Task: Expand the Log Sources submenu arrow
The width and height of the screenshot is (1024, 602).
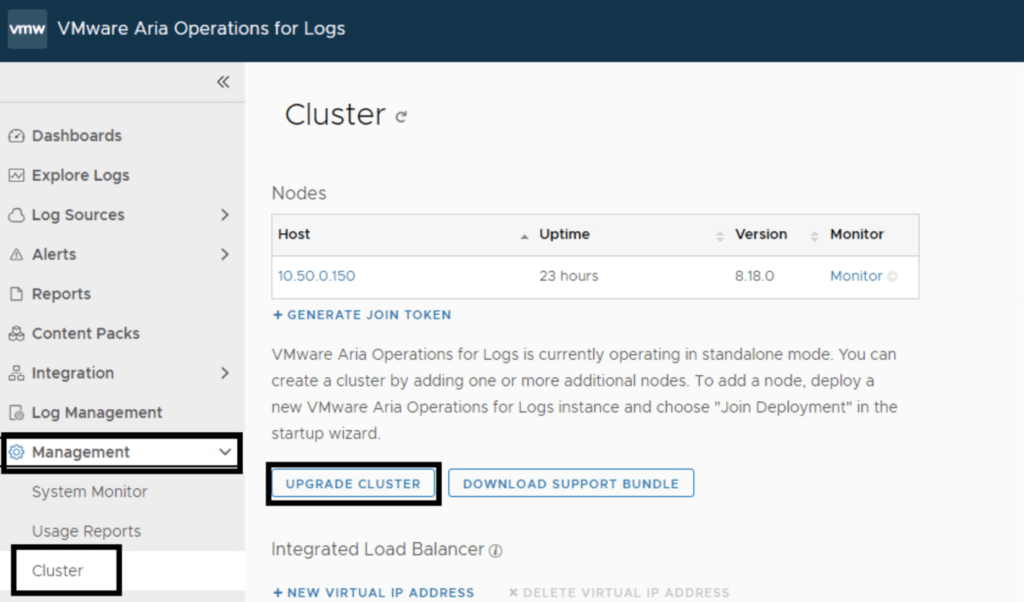Action: click(224, 215)
